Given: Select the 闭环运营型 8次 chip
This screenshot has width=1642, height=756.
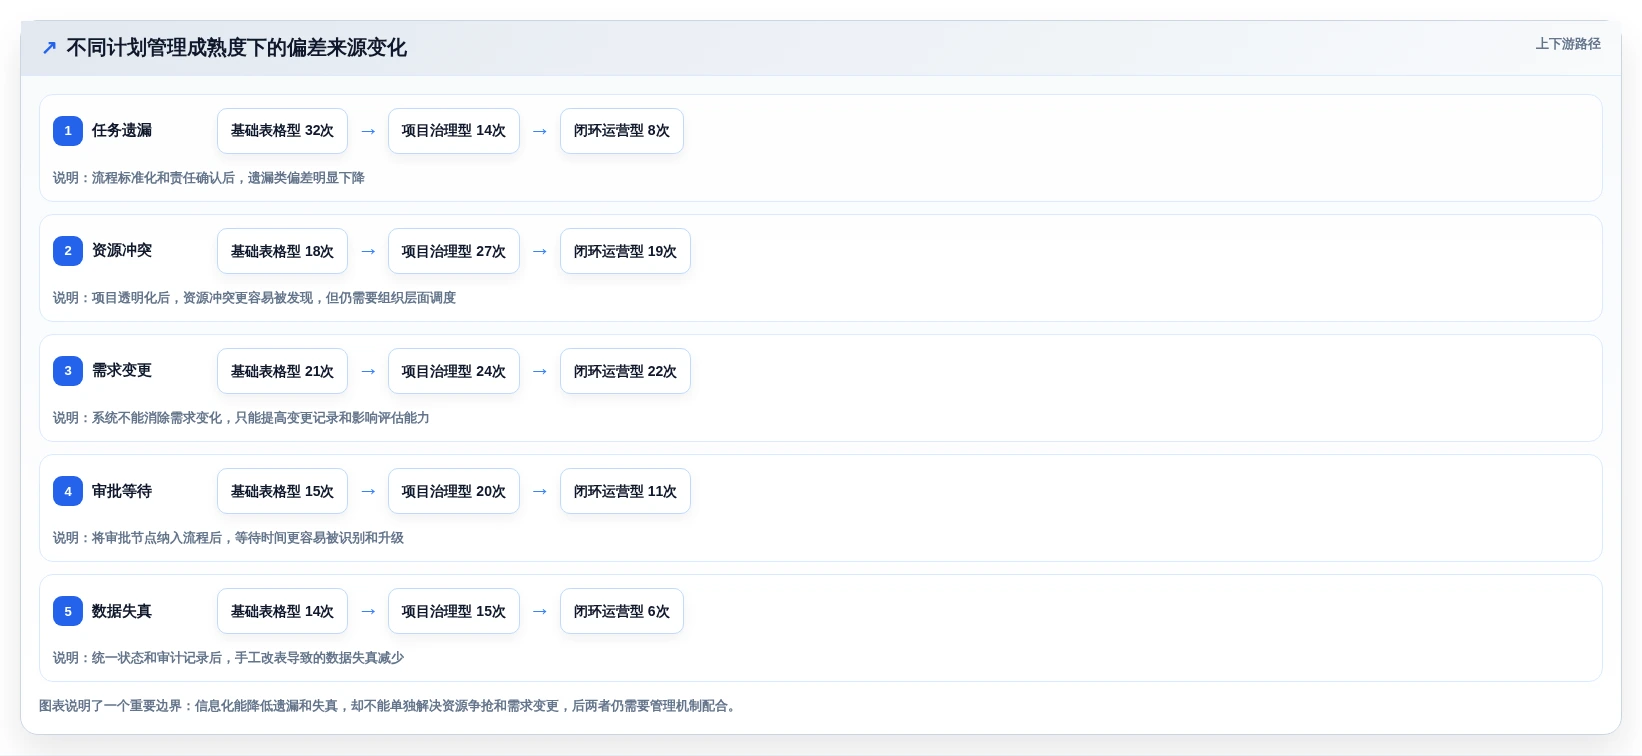Looking at the screenshot, I should coord(622,131).
